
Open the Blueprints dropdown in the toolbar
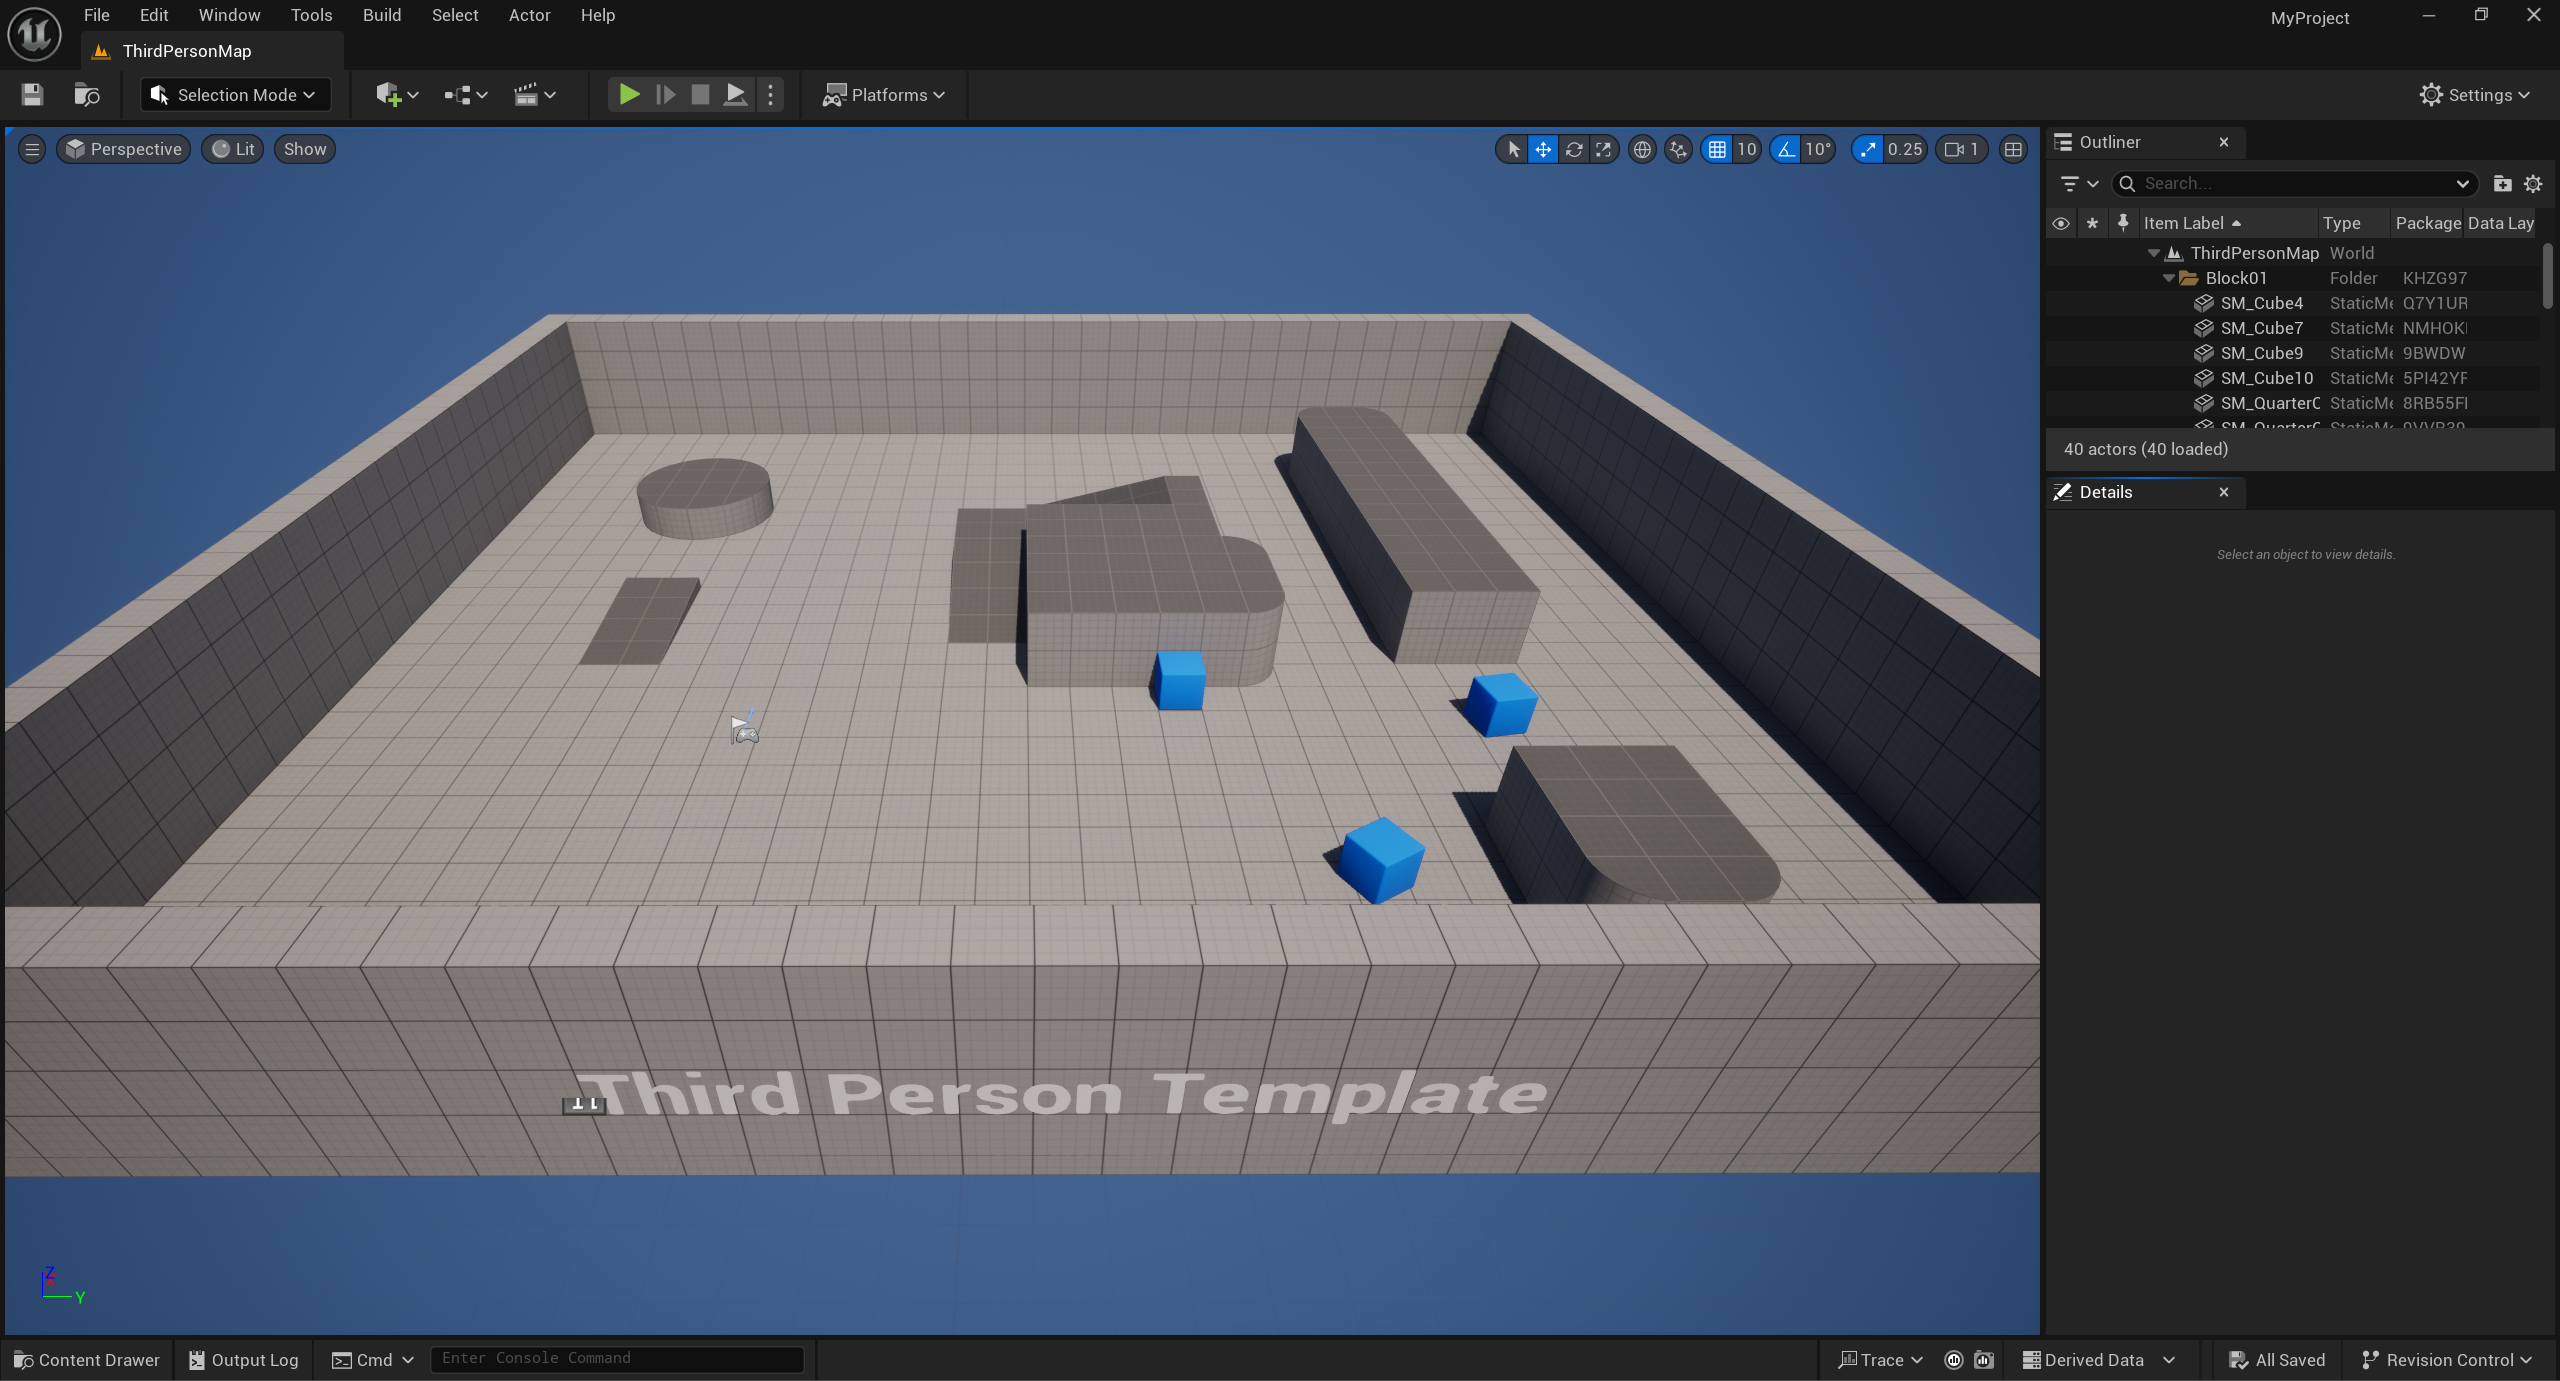466,95
